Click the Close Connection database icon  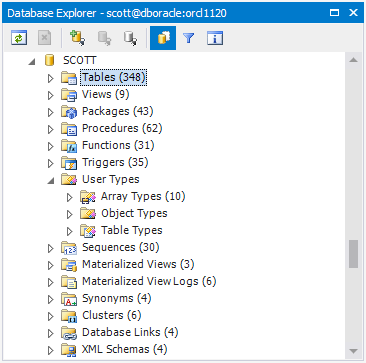point(130,38)
